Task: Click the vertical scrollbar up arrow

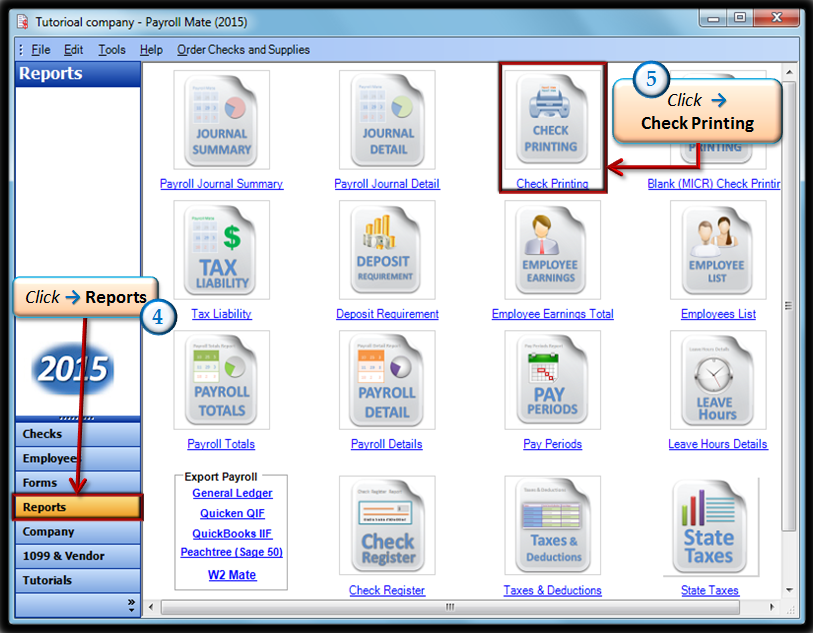Action: 789,72
